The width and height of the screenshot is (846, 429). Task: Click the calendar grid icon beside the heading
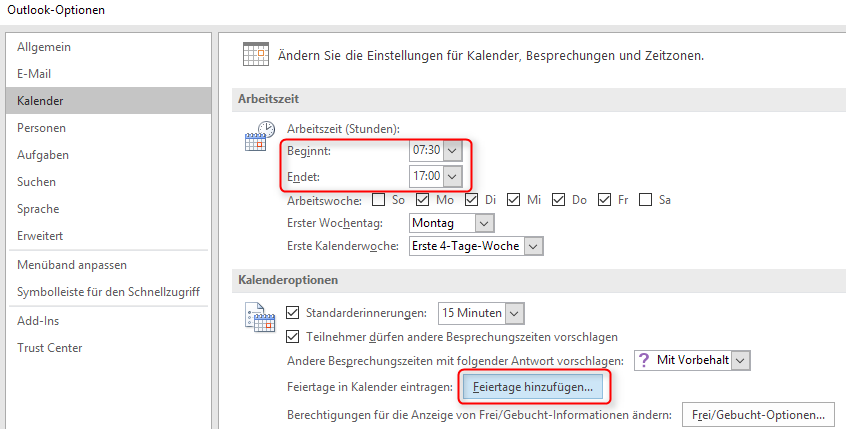[256, 54]
